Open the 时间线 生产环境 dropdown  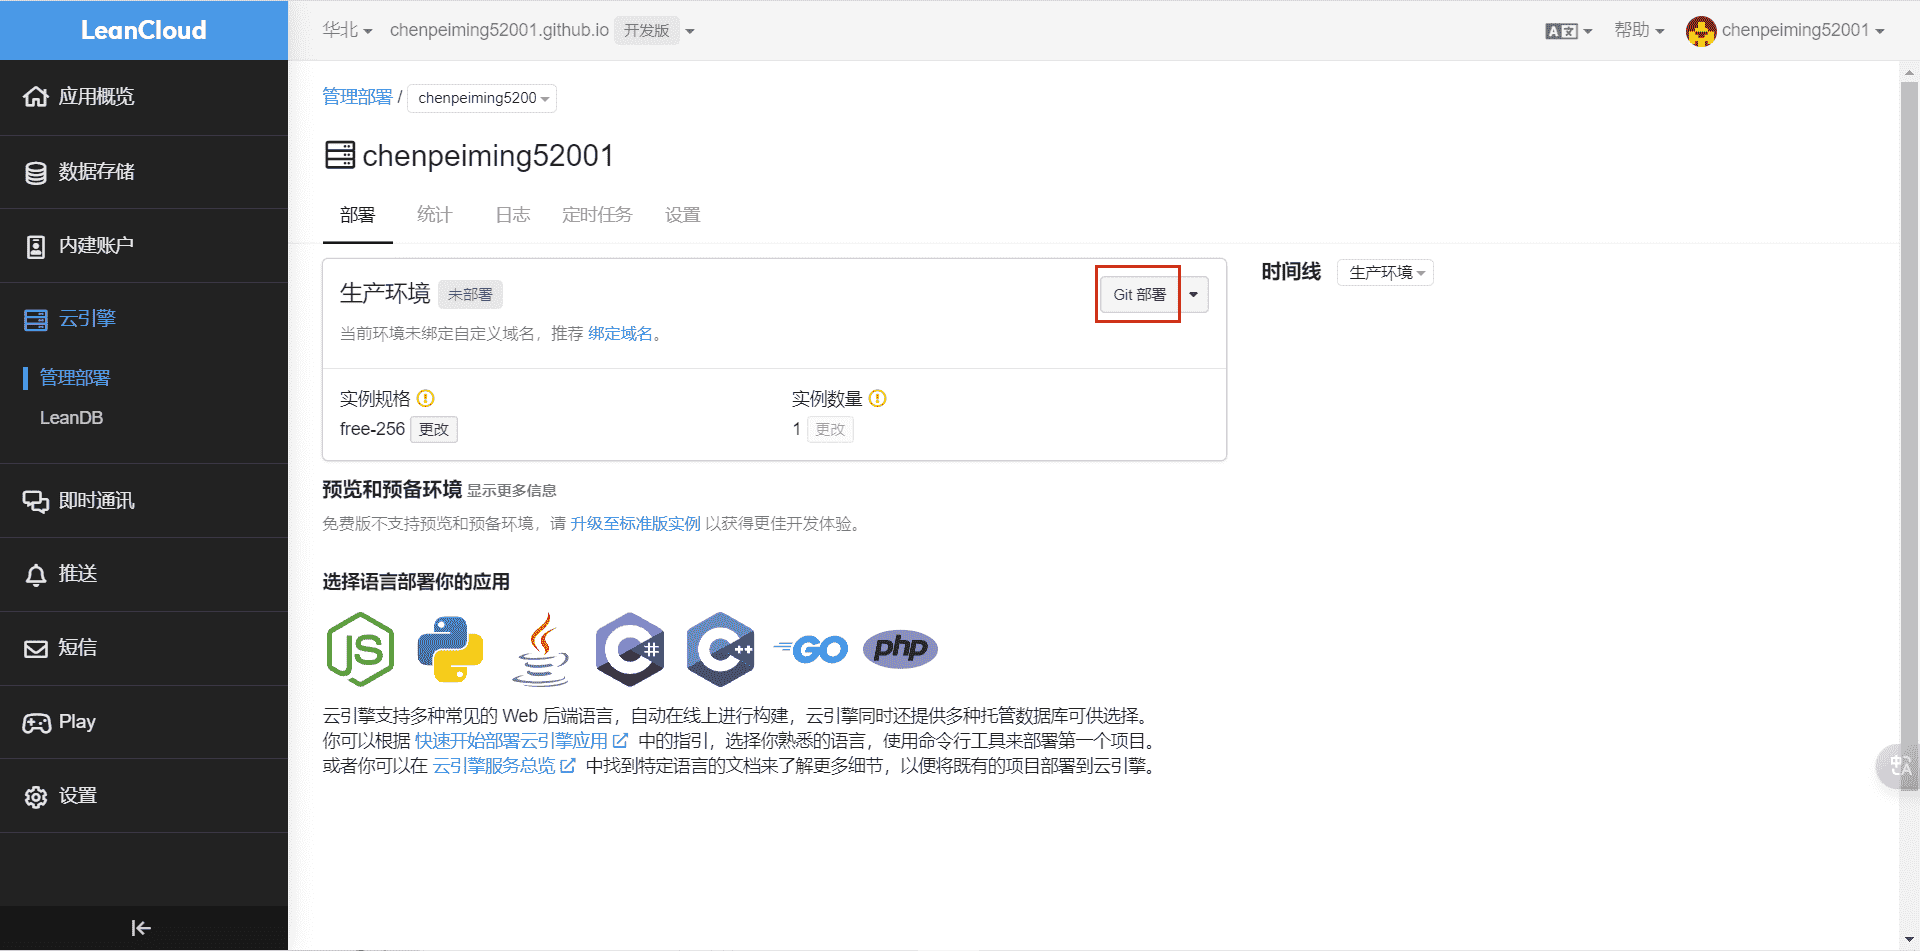(x=1385, y=272)
